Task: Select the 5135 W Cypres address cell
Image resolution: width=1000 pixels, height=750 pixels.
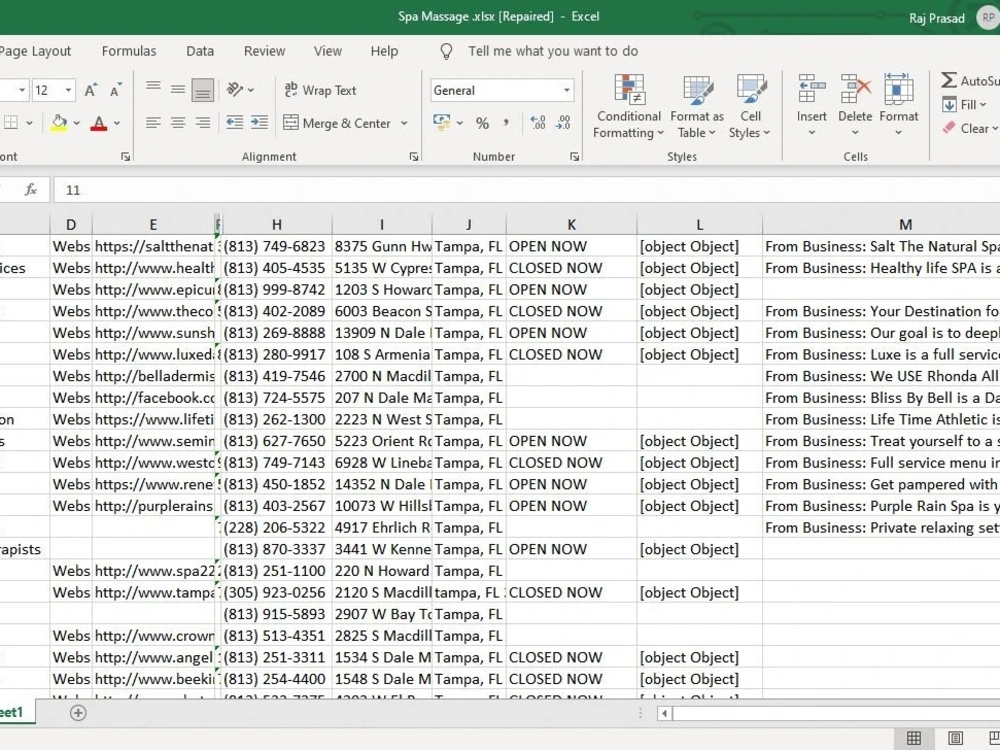Action: click(381, 268)
